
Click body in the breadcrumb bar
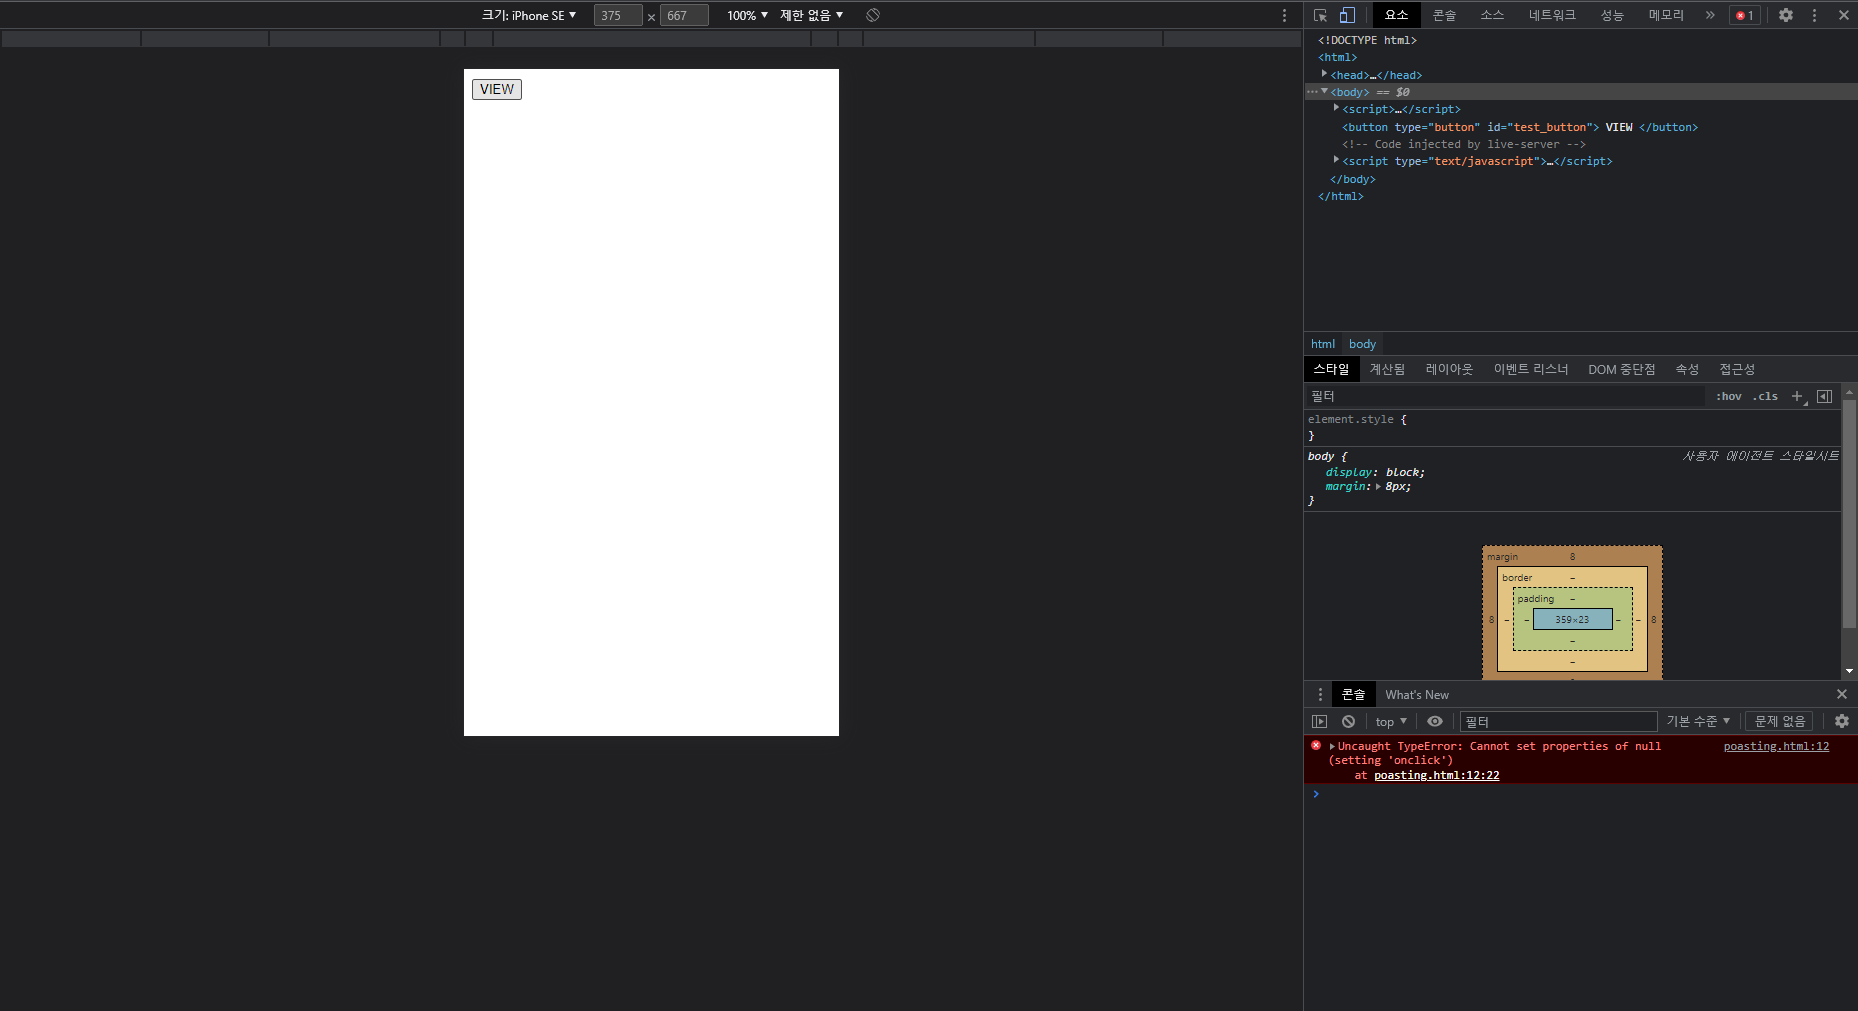click(1362, 344)
